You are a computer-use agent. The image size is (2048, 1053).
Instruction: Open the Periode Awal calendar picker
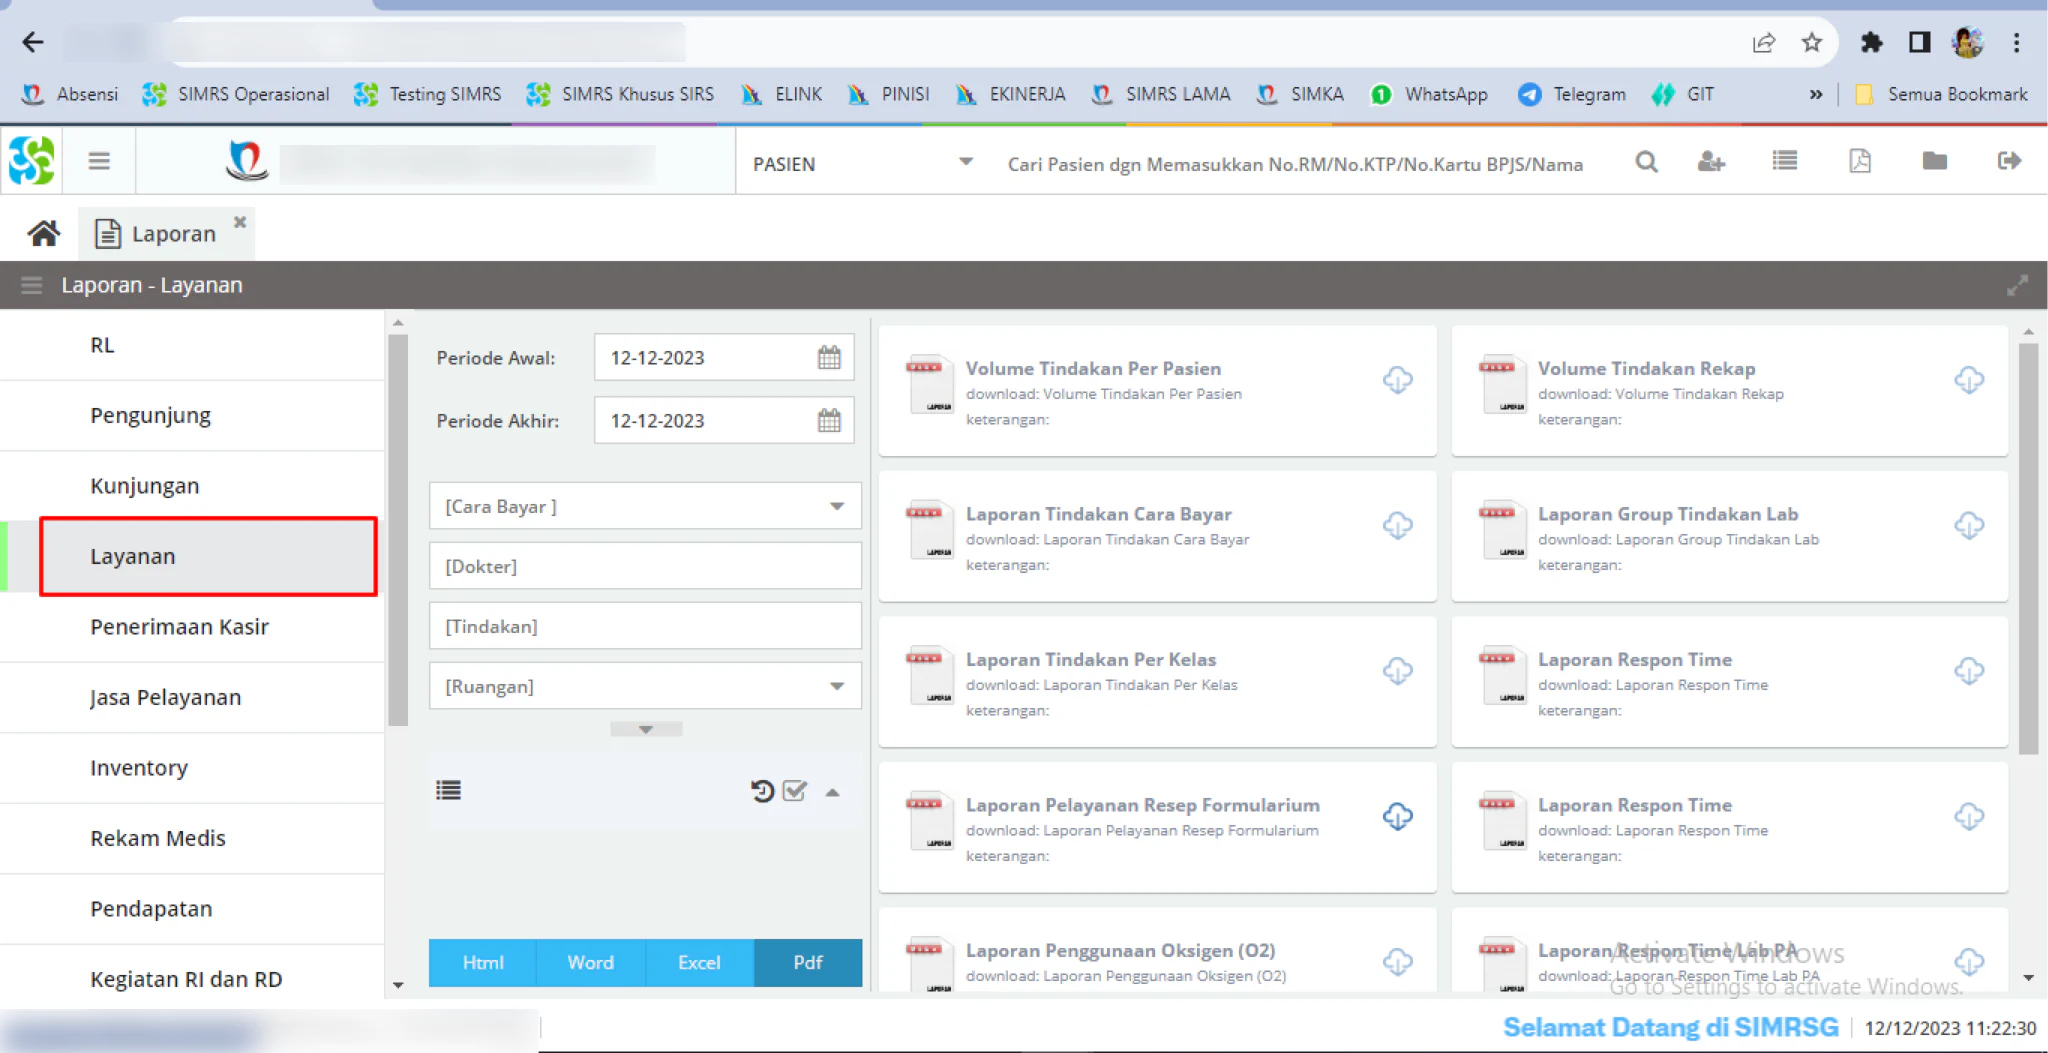coord(829,357)
